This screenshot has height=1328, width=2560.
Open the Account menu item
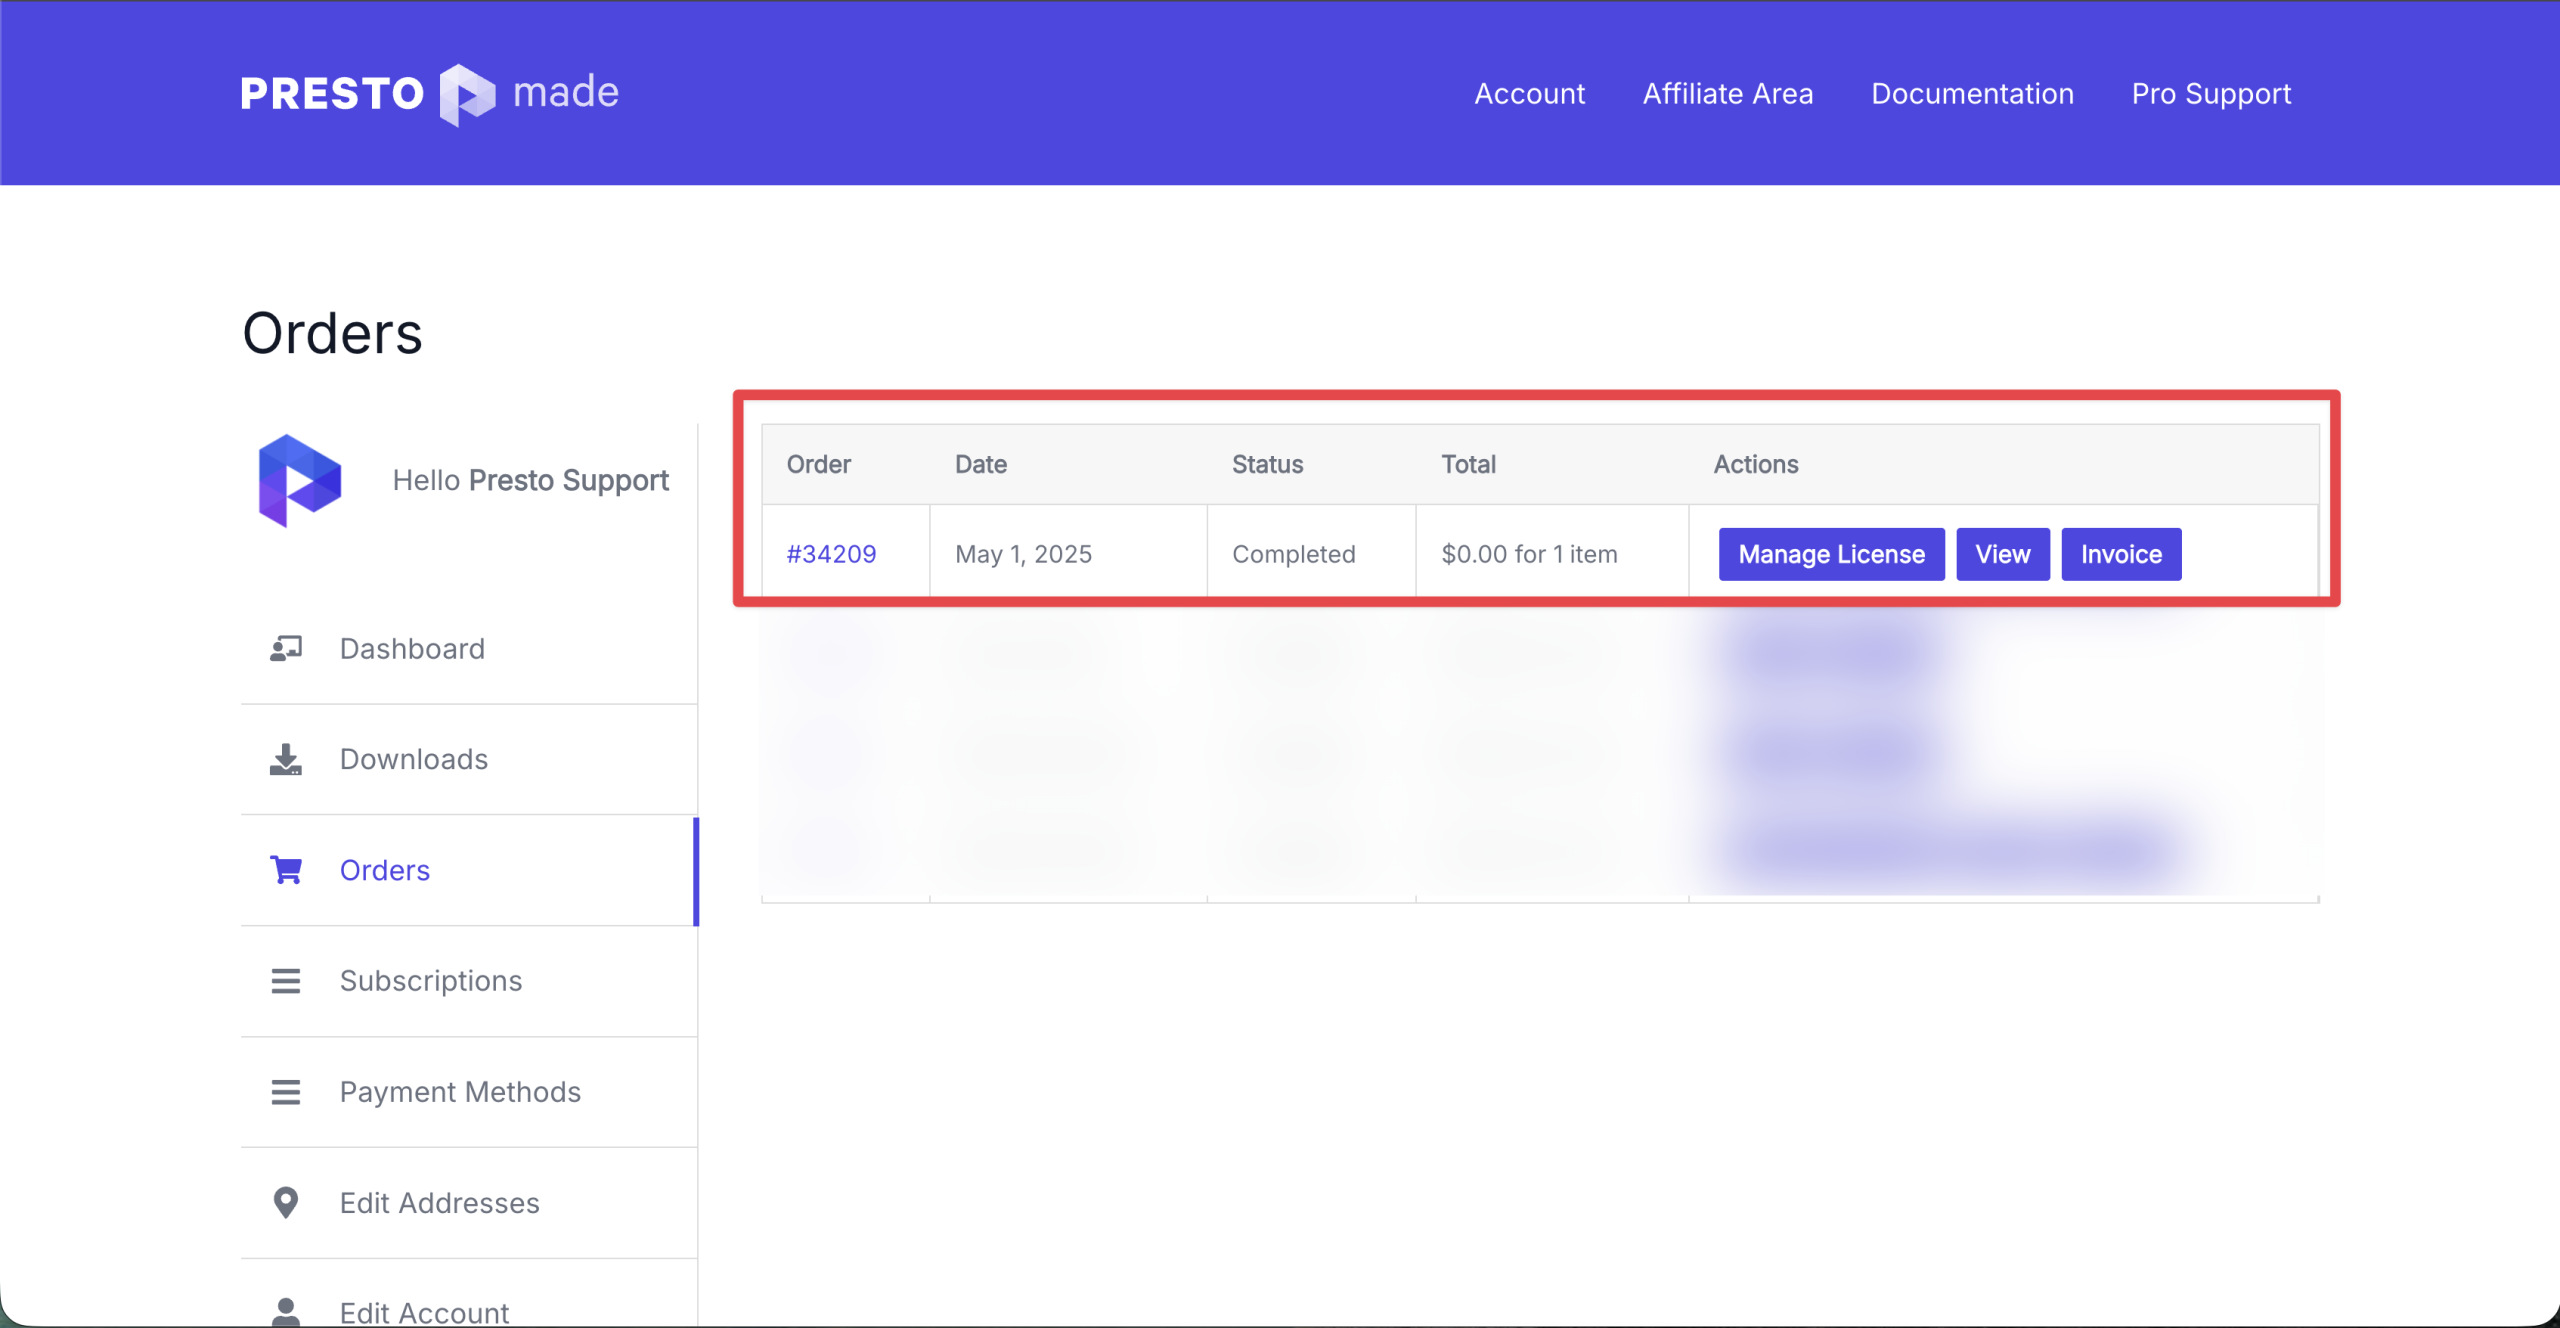[x=1529, y=93]
